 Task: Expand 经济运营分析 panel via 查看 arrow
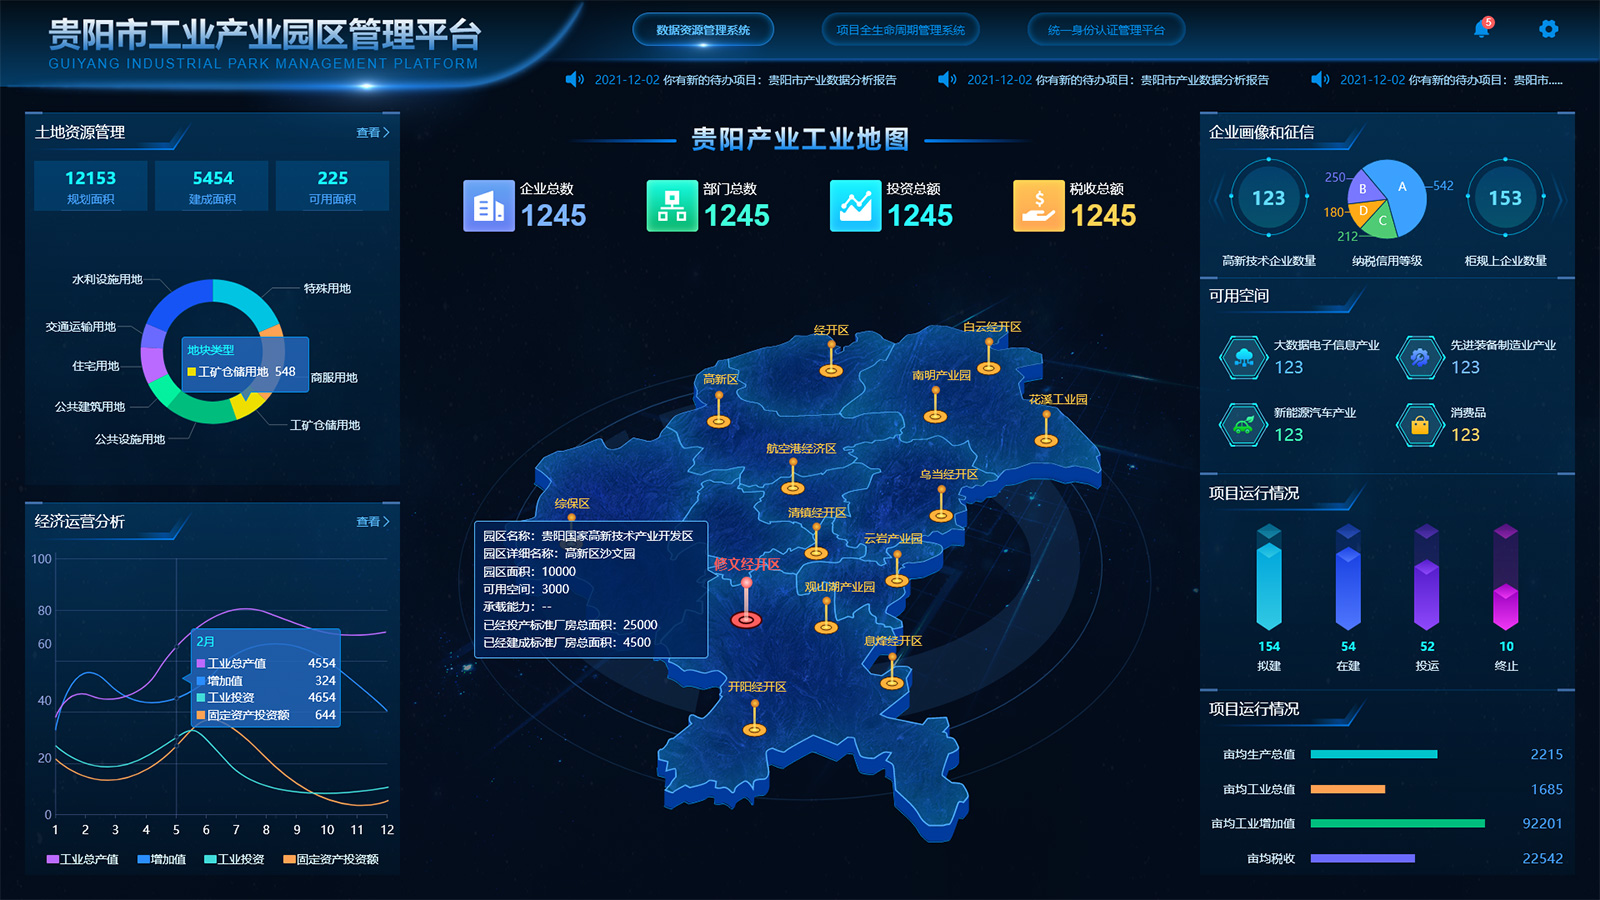pos(373,522)
